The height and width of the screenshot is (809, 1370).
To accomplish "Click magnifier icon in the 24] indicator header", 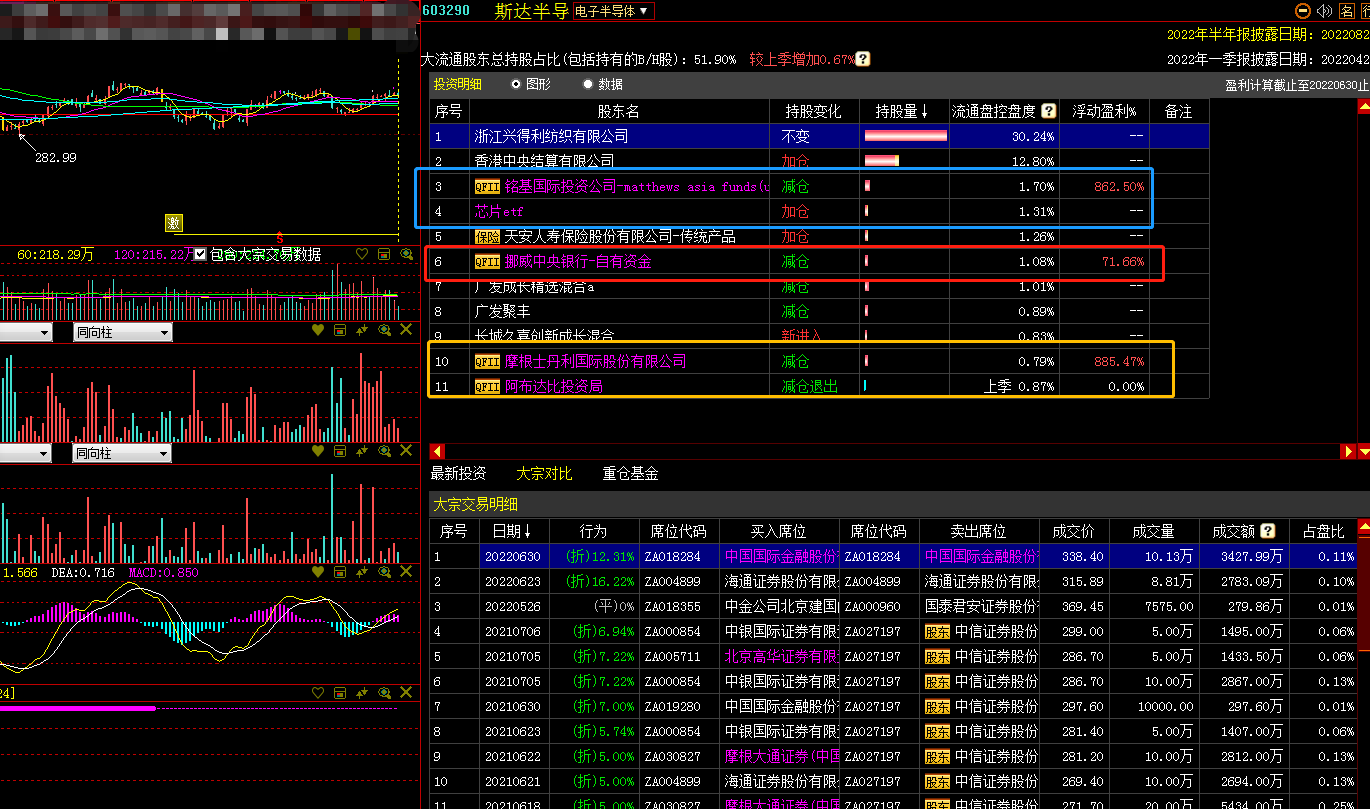I will pos(384,692).
